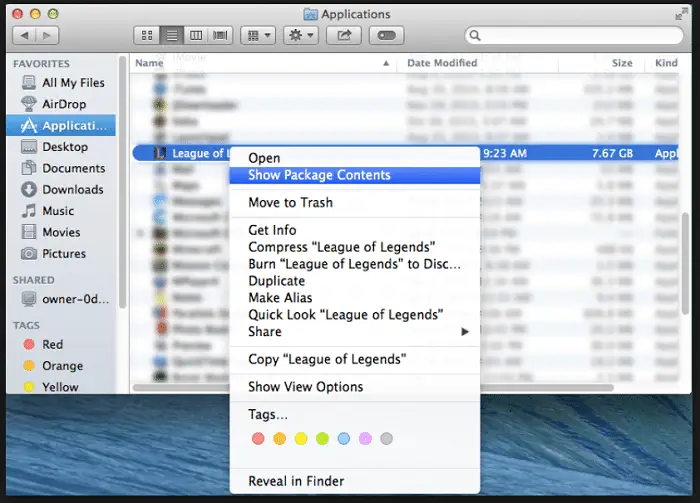Click the fullscreen arrows icon
This screenshot has width=700, height=503.
click(681, 14)
